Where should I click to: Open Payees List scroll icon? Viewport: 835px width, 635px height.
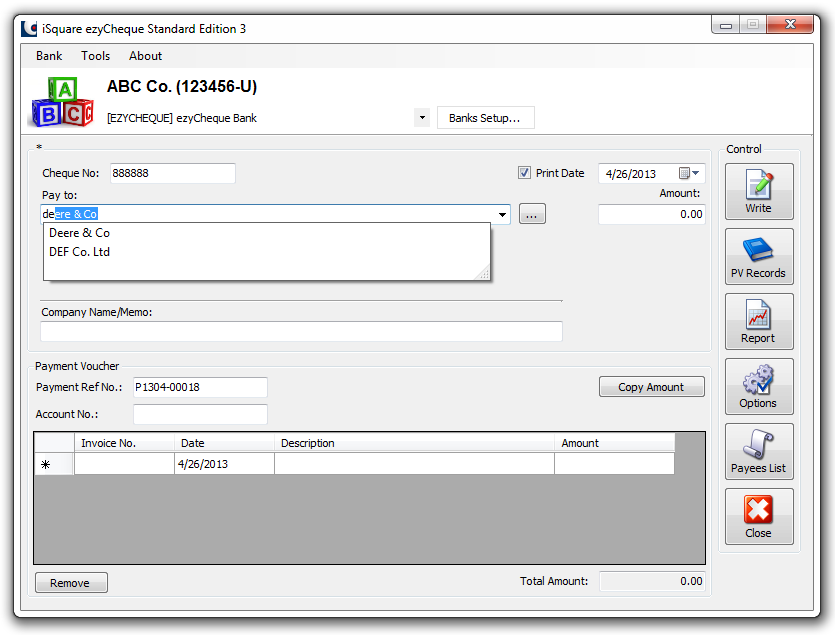pyautogui.click(x=759, y=452)
